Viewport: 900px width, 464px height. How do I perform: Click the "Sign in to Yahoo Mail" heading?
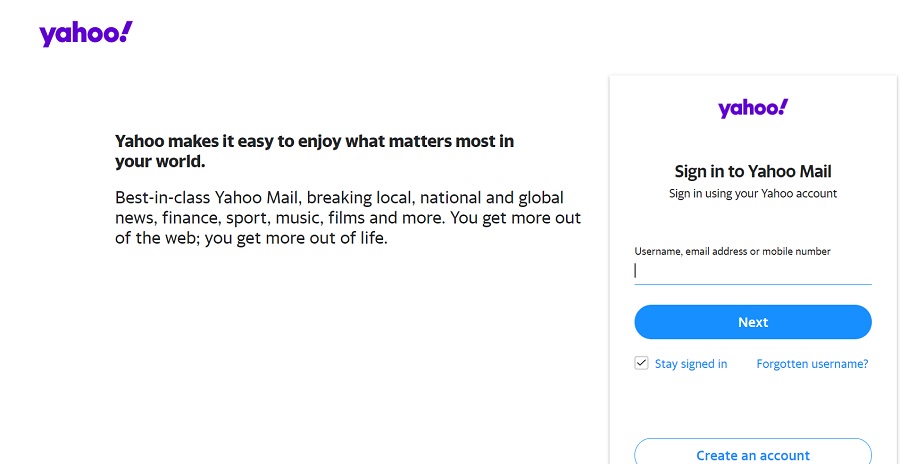coord(752,171)
